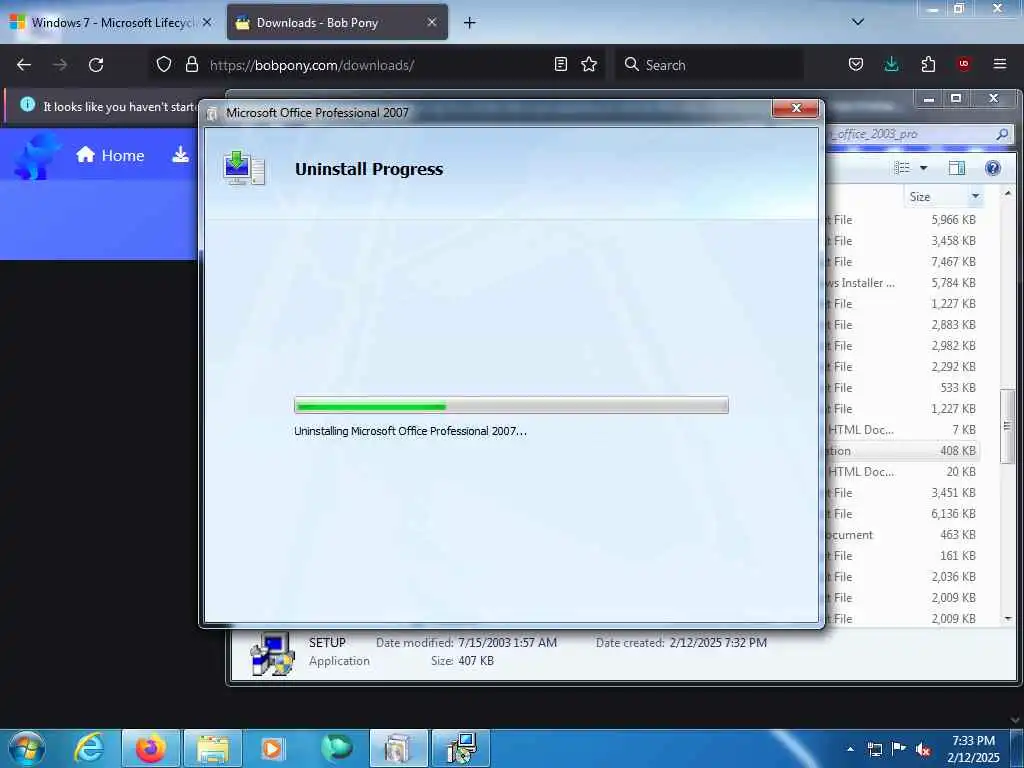List all tabs with the chevron
Image resolution: width=1024 pixels, height=768 pixels.
pyautogui.click(x=858, y=22)
